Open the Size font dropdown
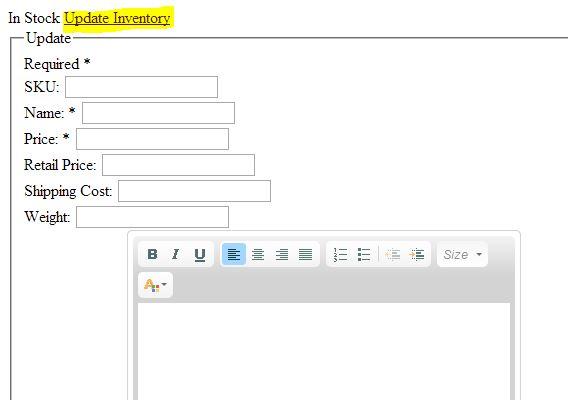 462,254
